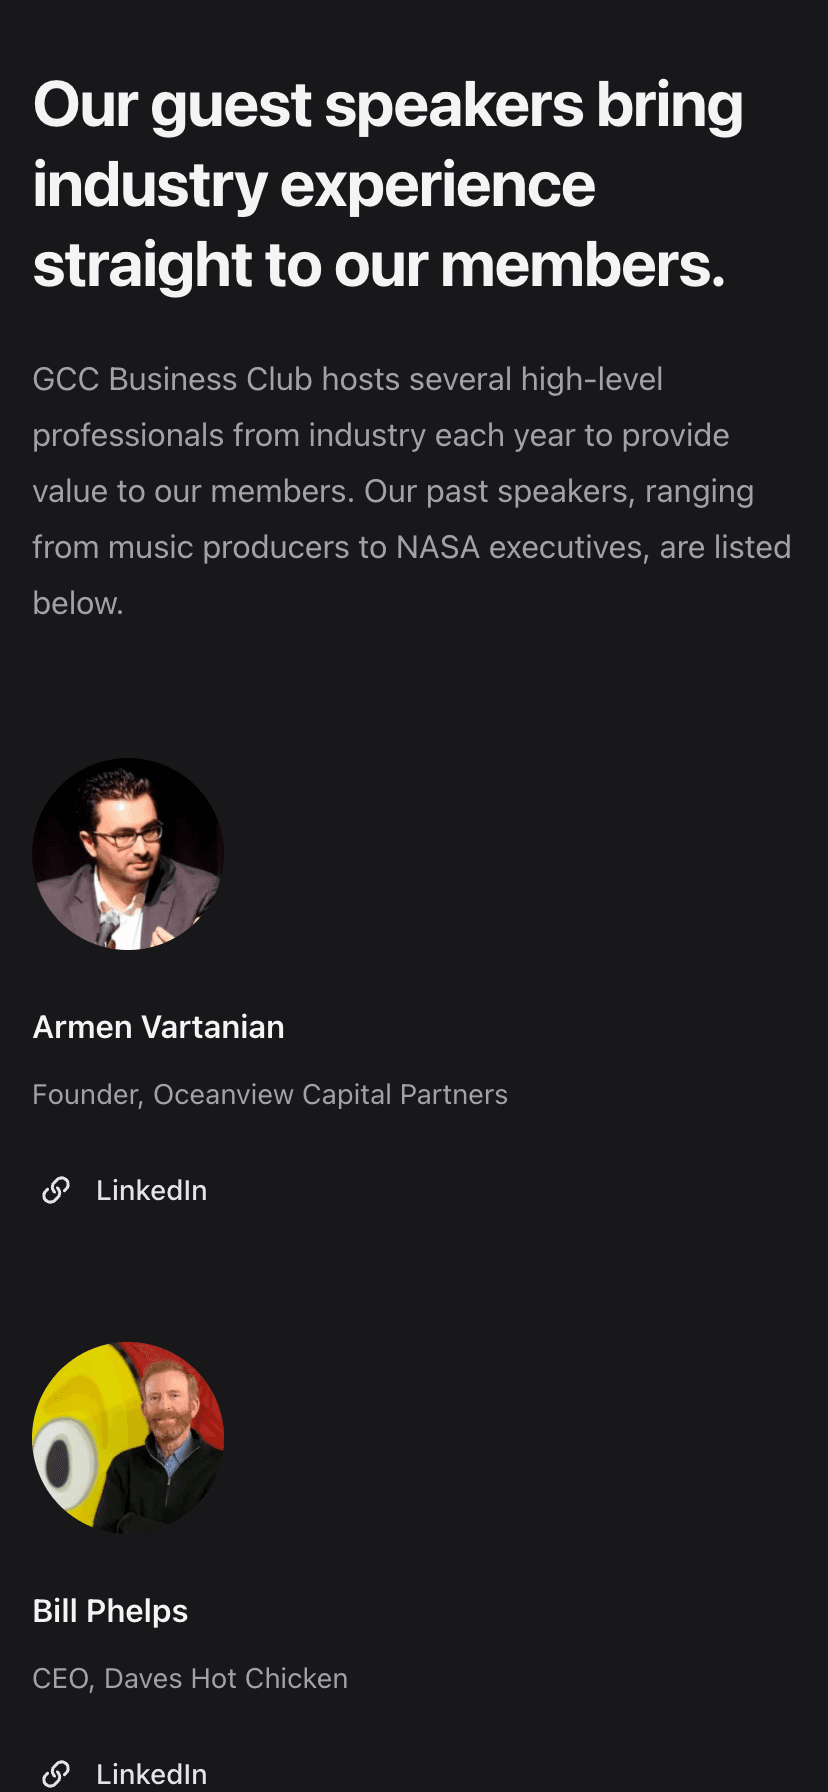The width and height of the screenshot is (828, 1792).
Task: Open Bill Phelps's LinkedIn link
Action: point(151,1774)
